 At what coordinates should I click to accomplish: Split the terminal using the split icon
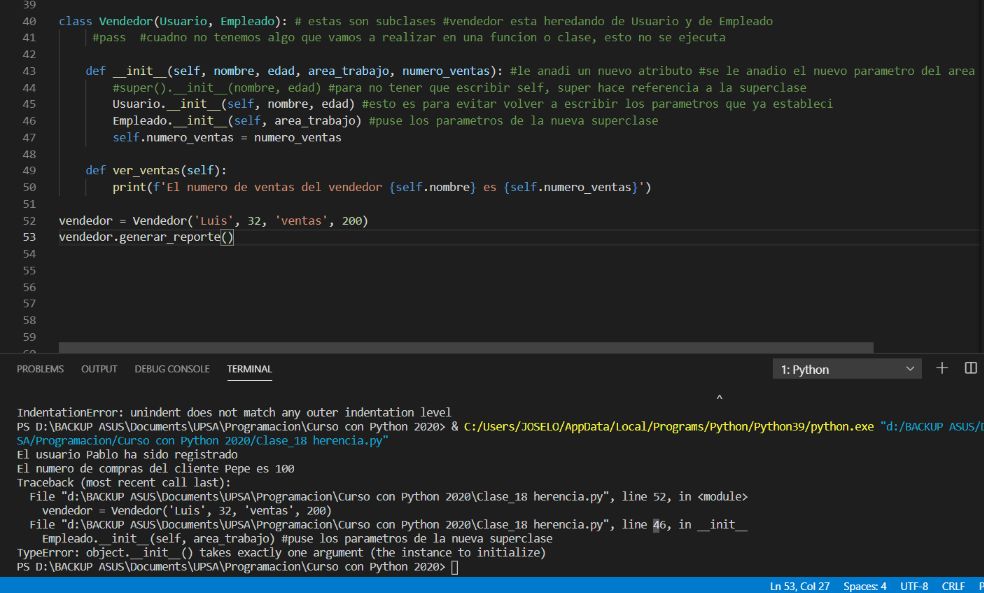click(969, 368)
